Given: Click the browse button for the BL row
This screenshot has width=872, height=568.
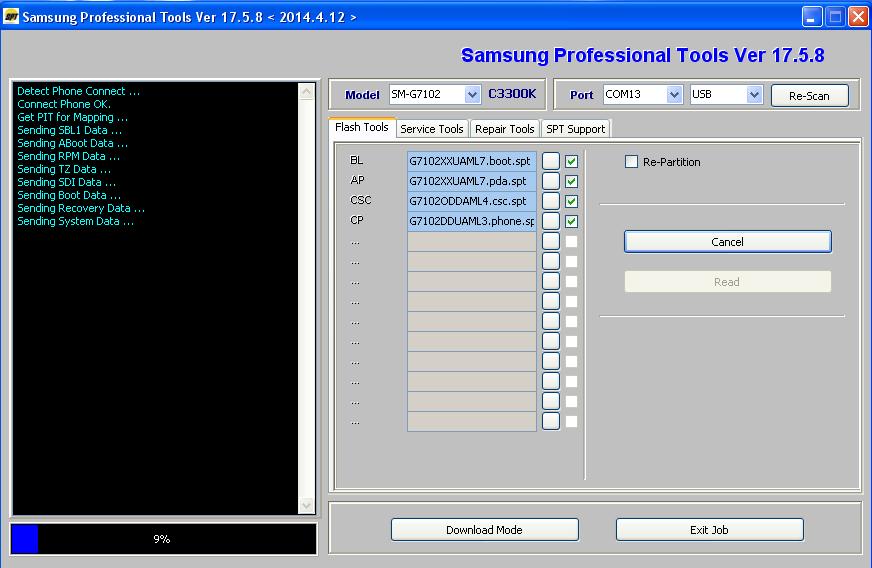Looking at the screenshot, I should (551, 161).
